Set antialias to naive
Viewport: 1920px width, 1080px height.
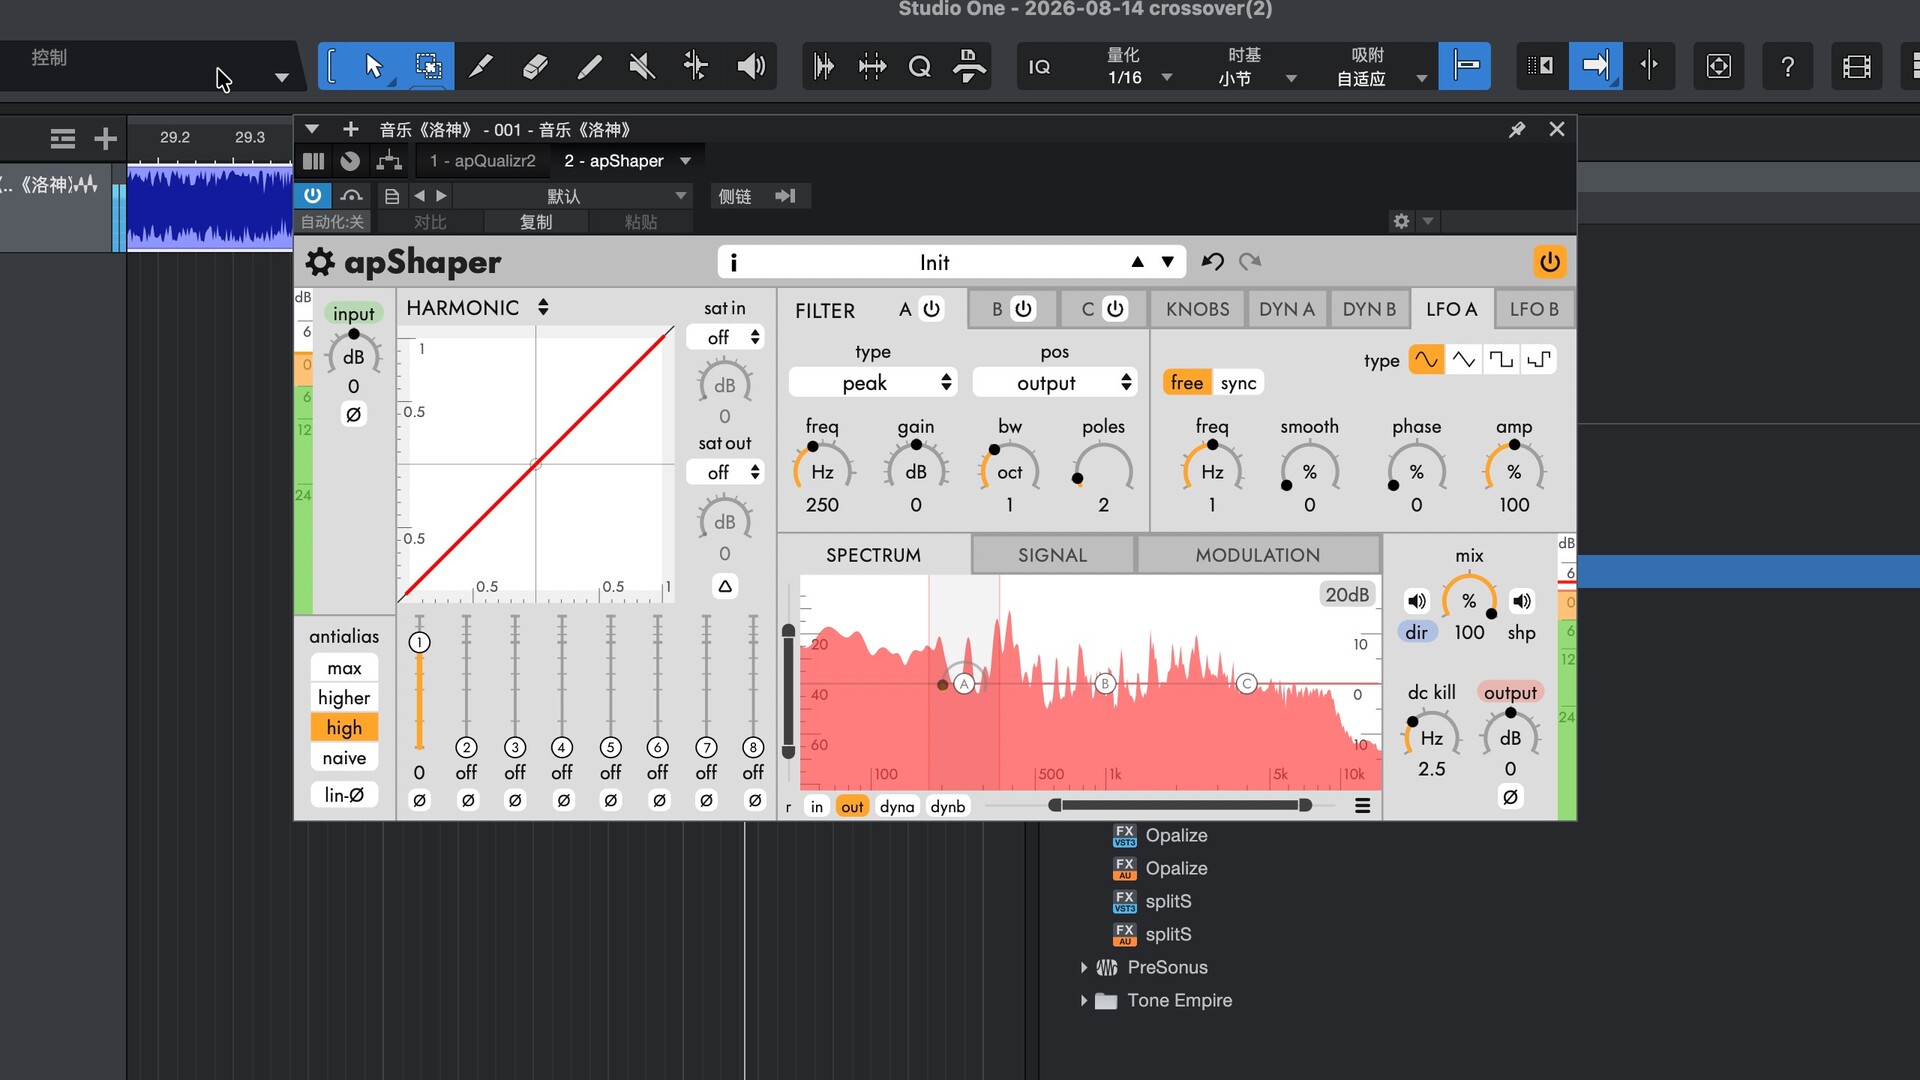point(344,758)
